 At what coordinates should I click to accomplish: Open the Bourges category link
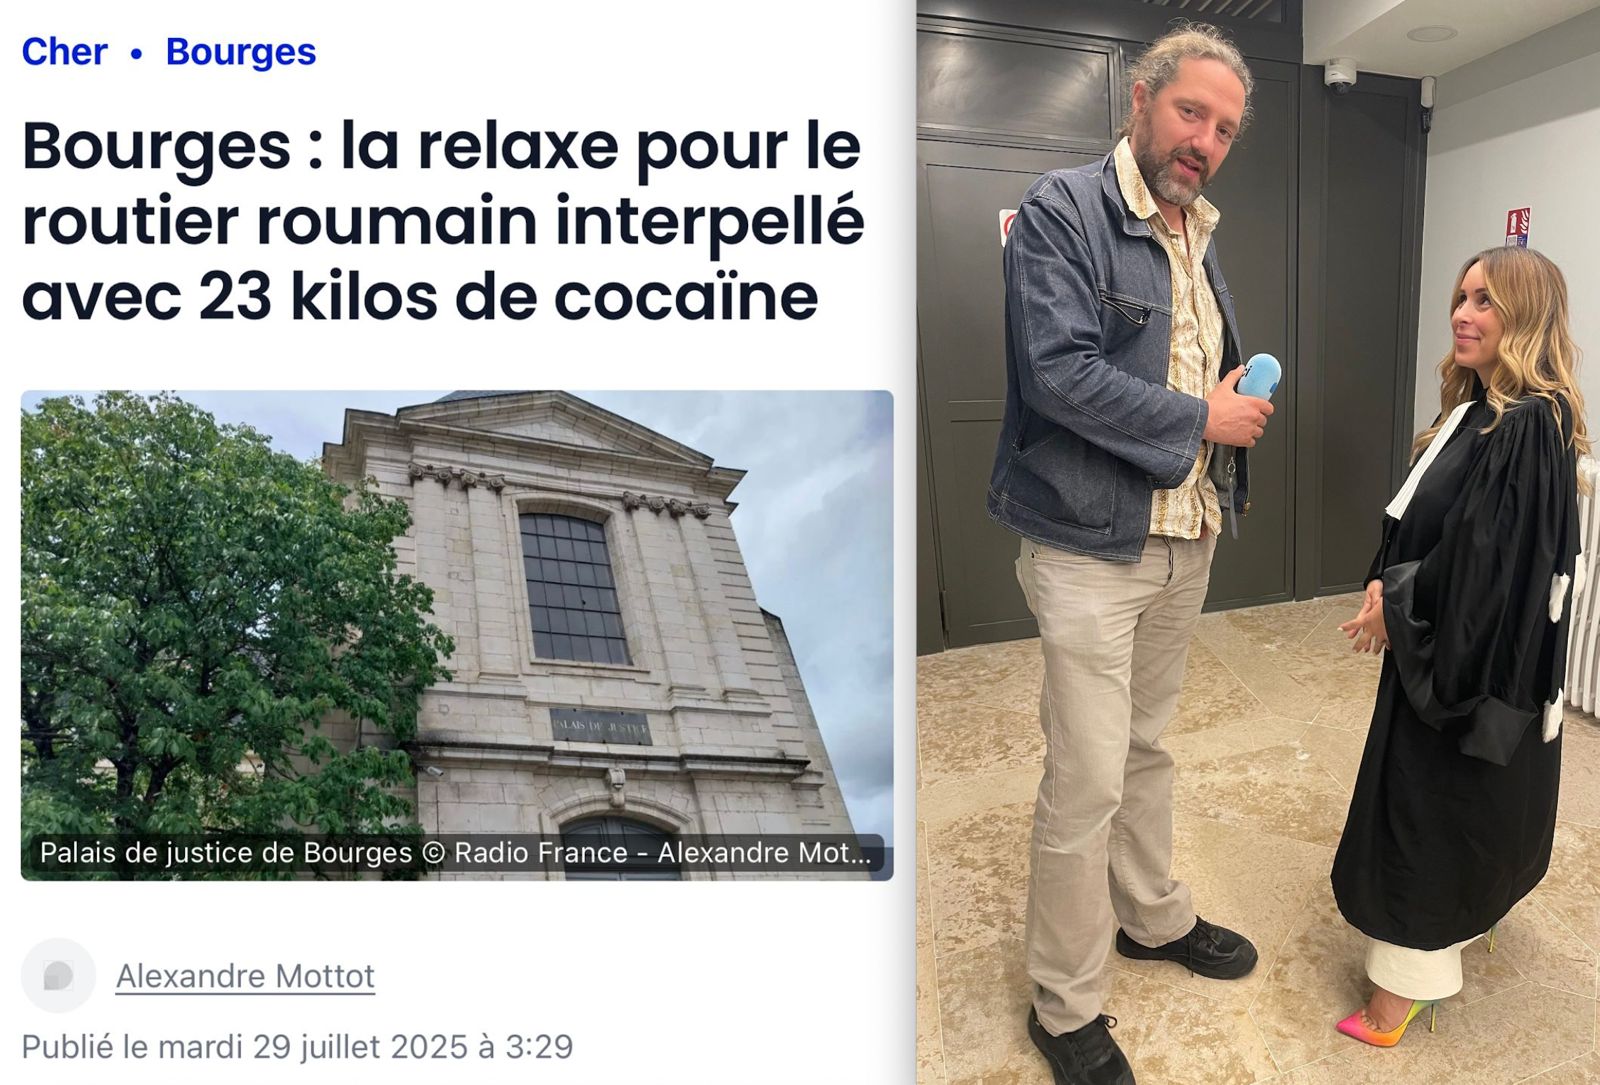point(241,52)
